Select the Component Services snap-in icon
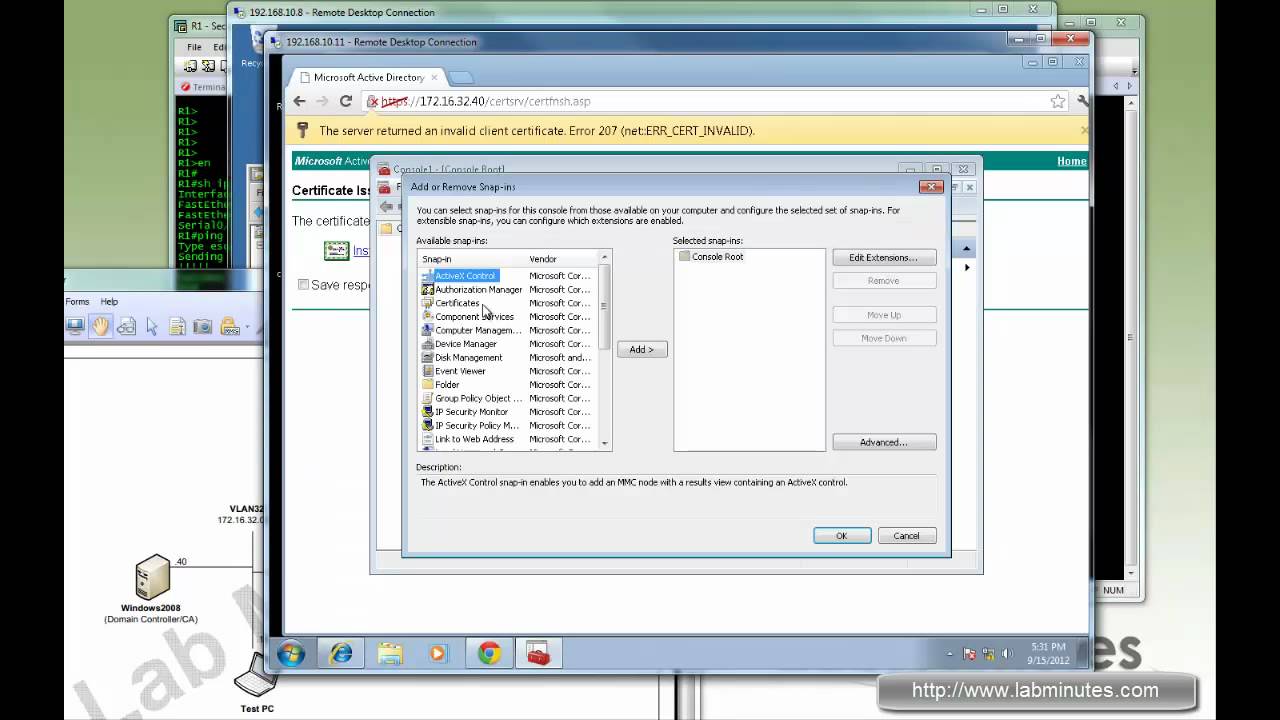The width and height of the screenshot is (1280, 720). pos(427,316)
